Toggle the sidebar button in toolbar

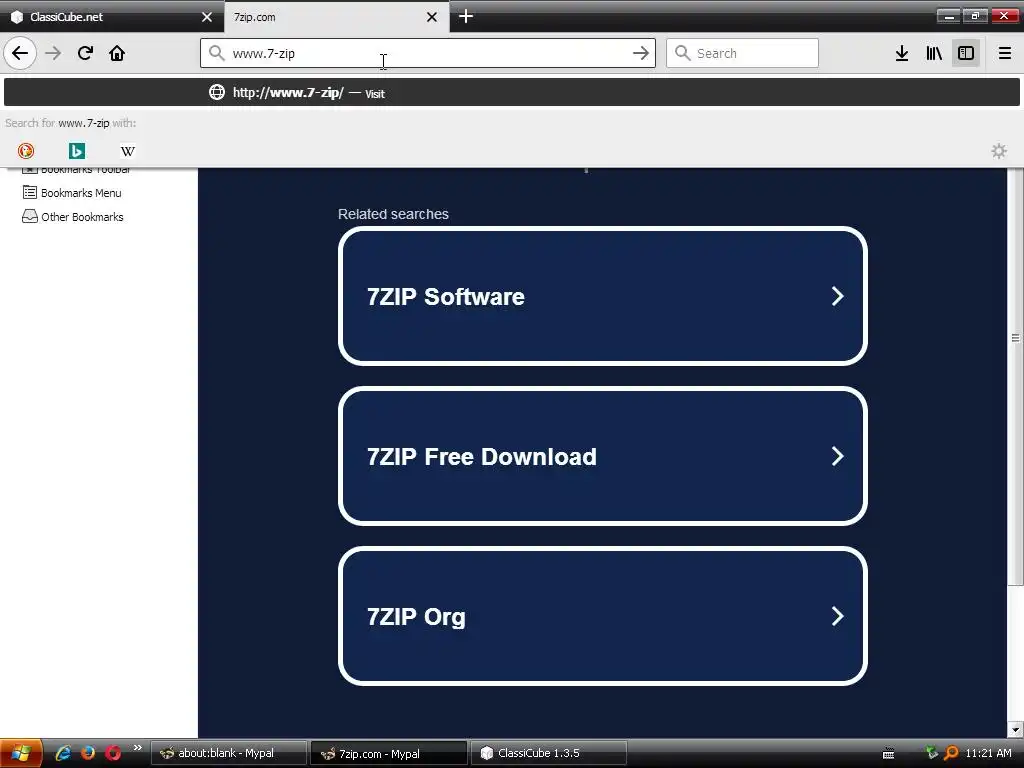966,53
